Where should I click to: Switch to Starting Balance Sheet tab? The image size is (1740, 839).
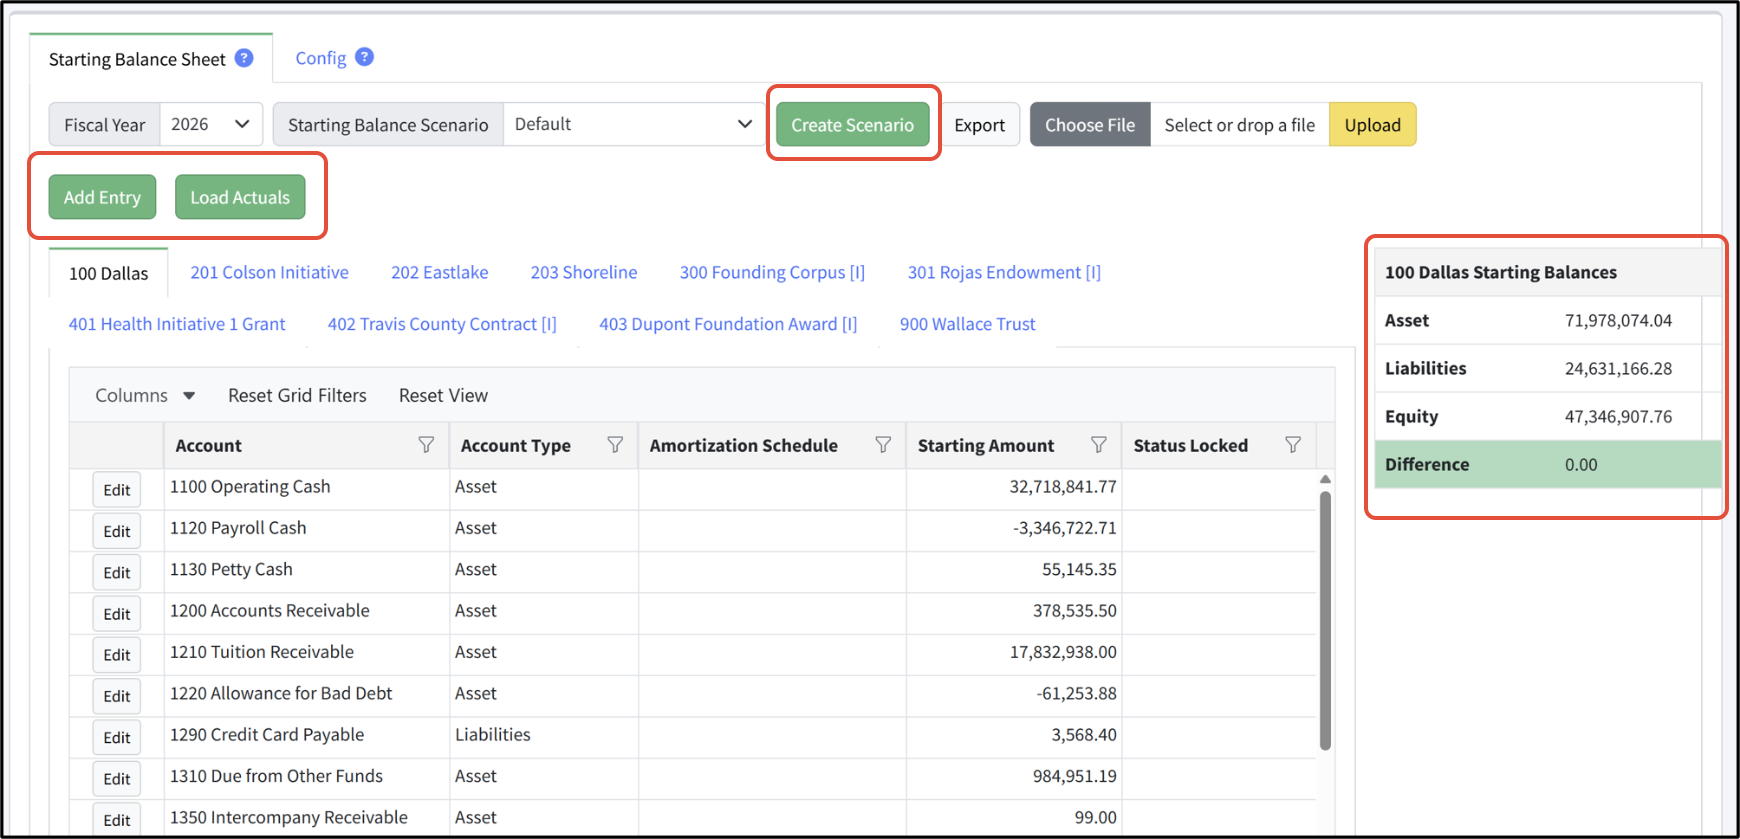pos(150,59)
